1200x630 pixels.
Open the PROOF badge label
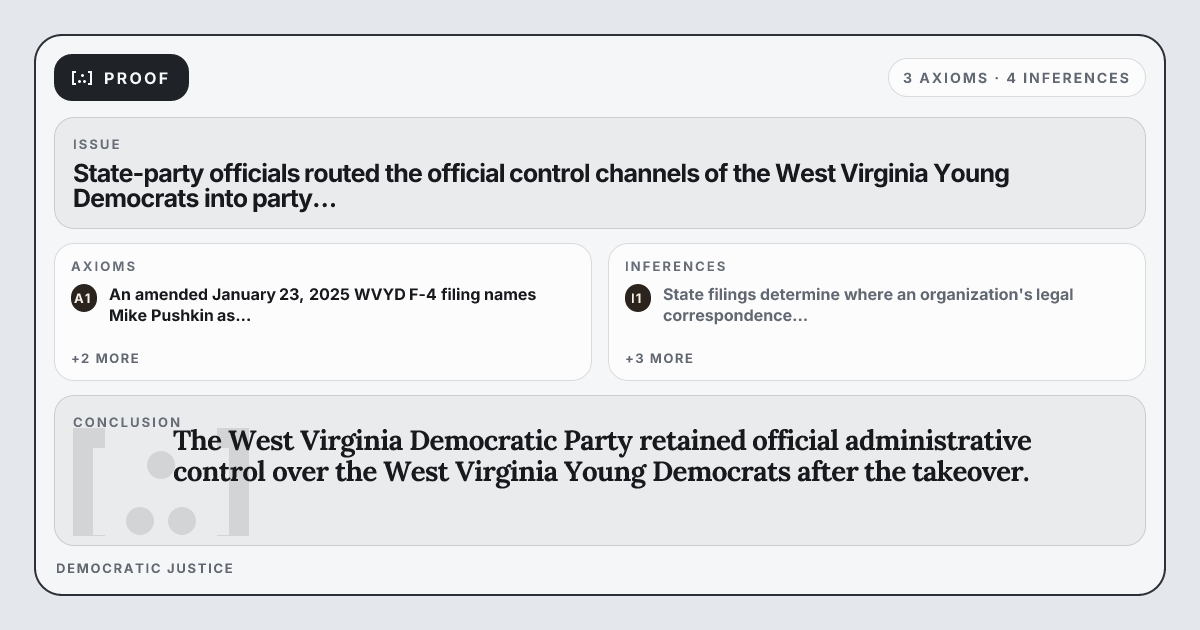tap(137, 78)
